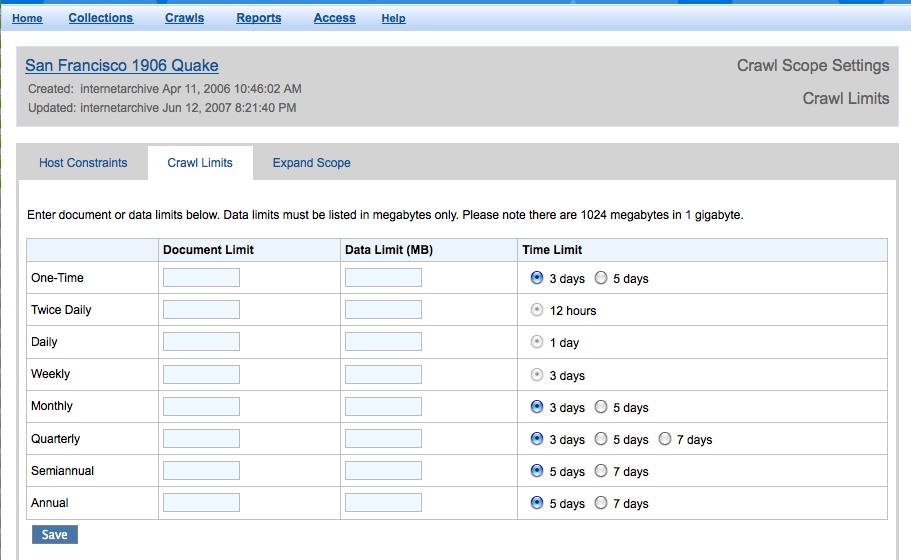The height and width of the screenshot is (560, 911).
Task: Click the One-Time Document Limit field
Action: point(201,278)
